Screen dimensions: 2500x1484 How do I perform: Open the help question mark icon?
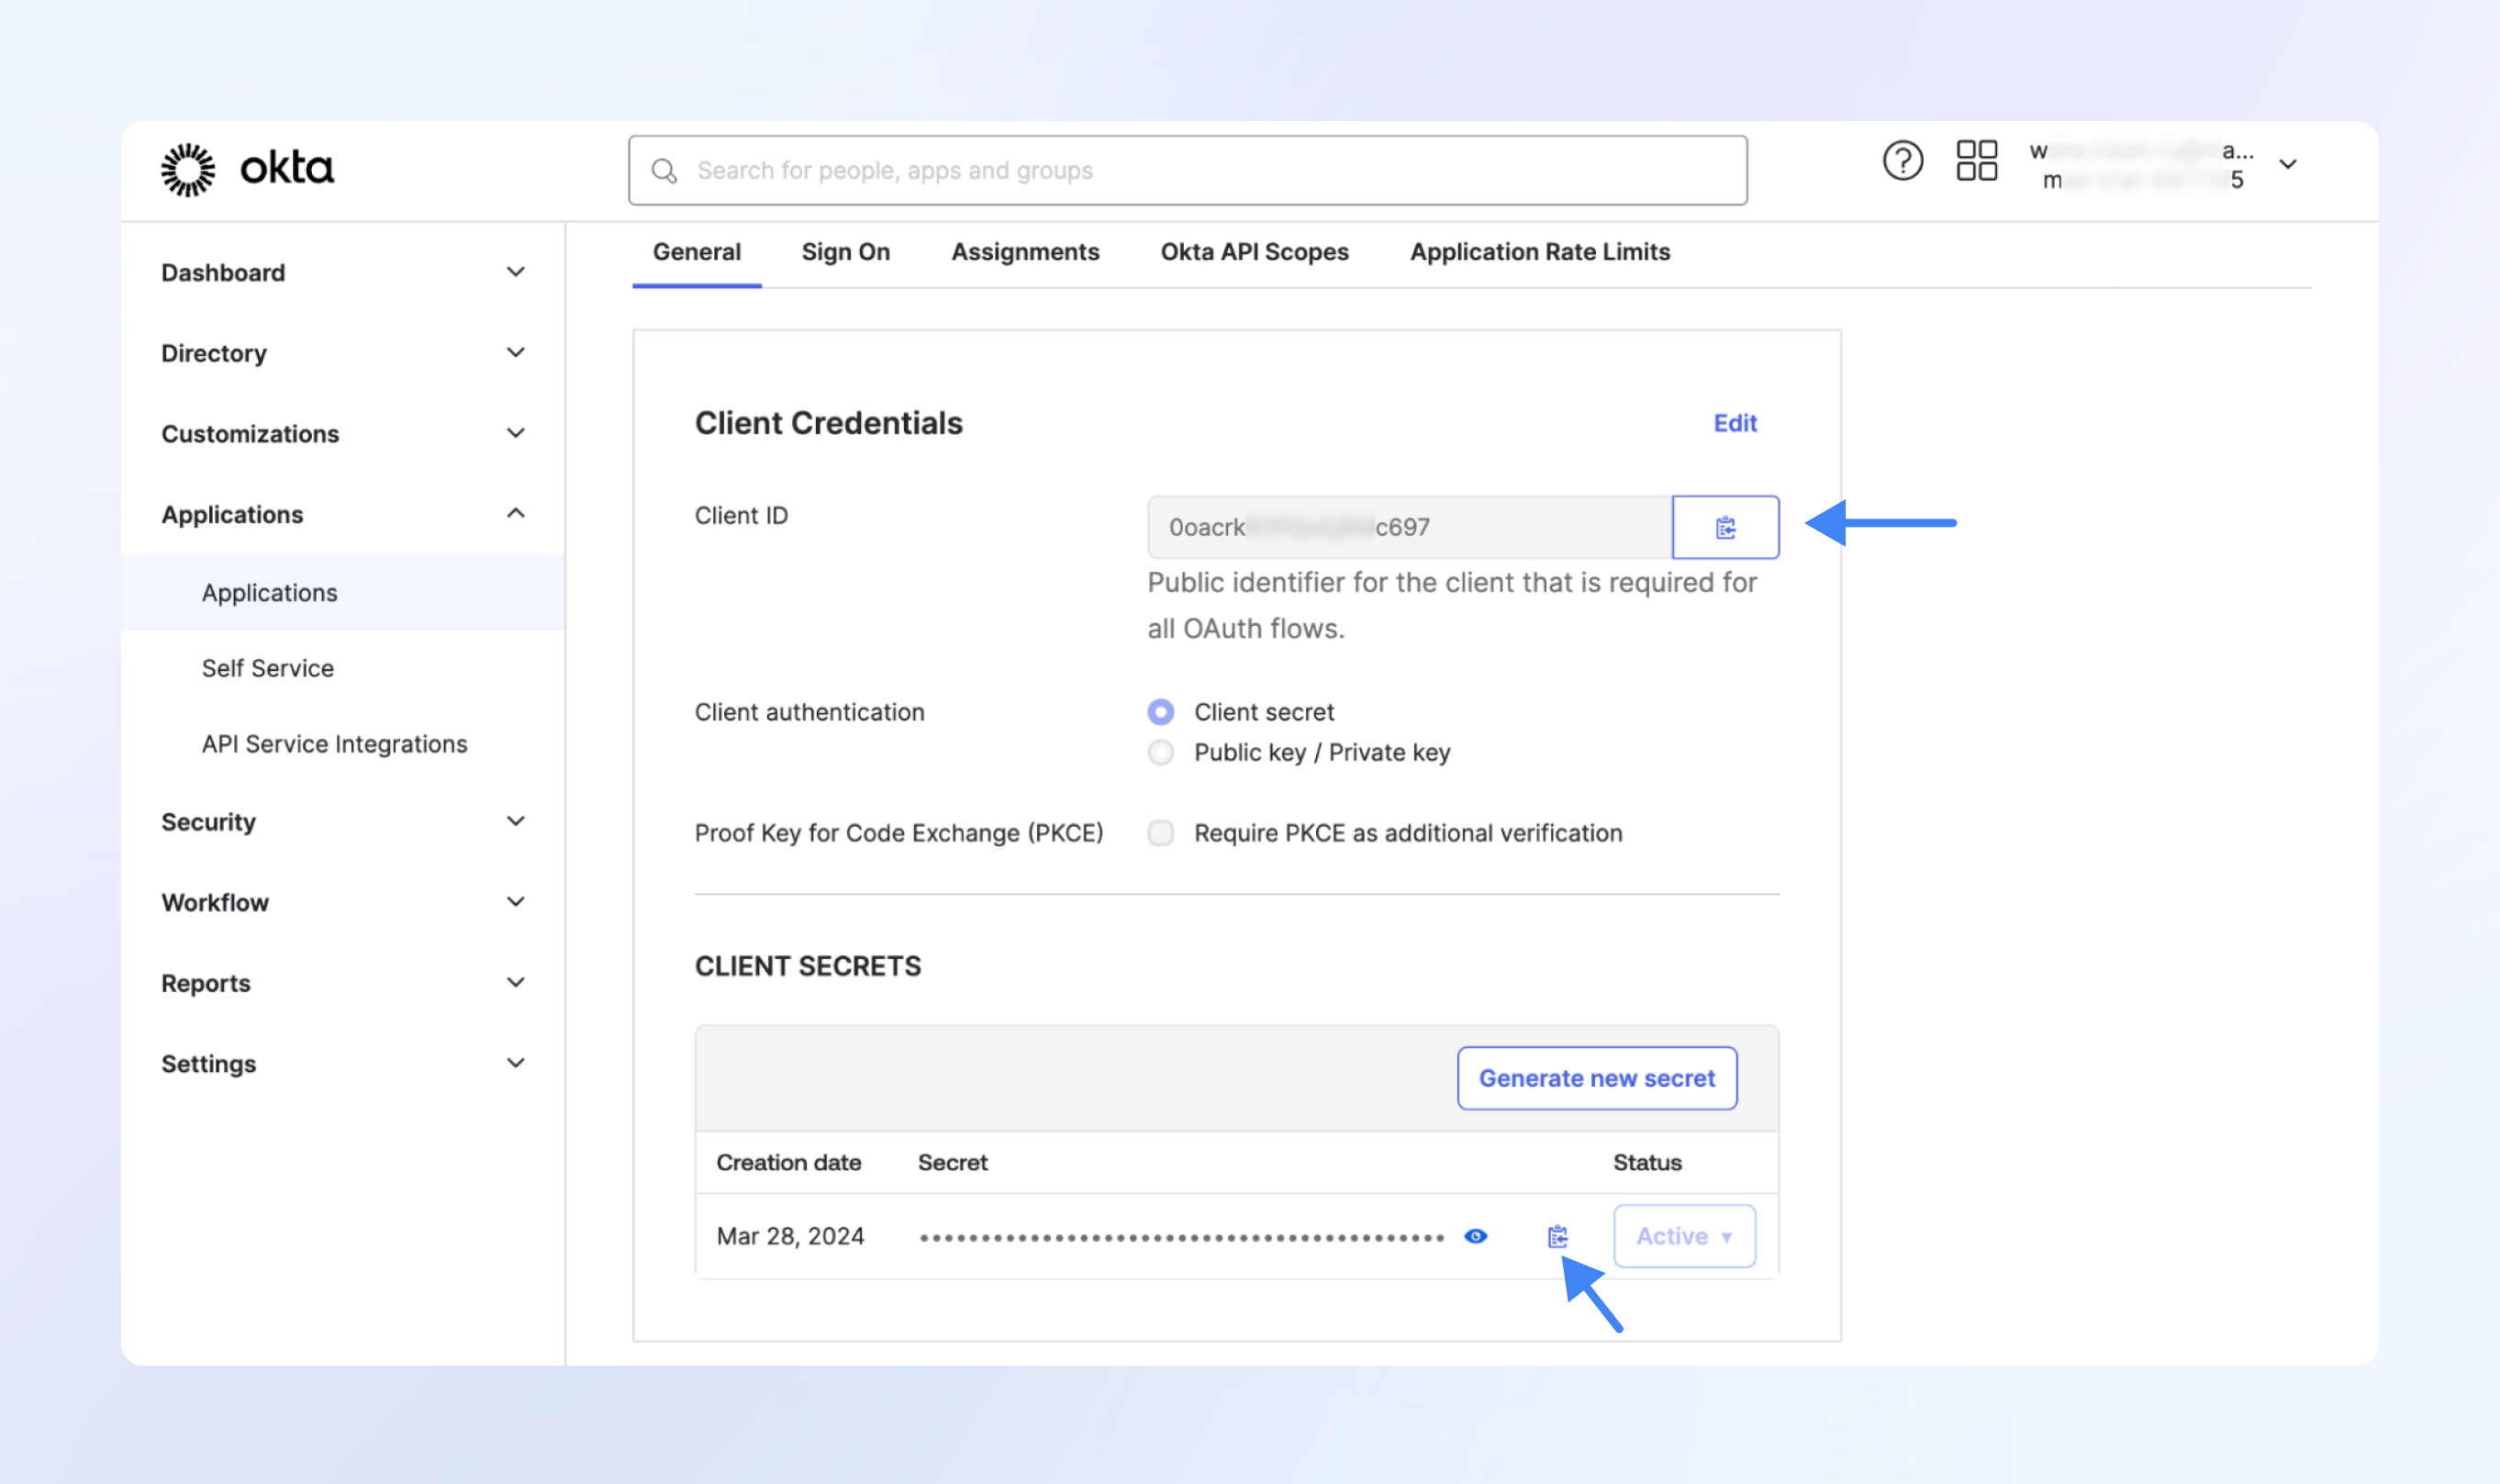(x=1902, y=160)
